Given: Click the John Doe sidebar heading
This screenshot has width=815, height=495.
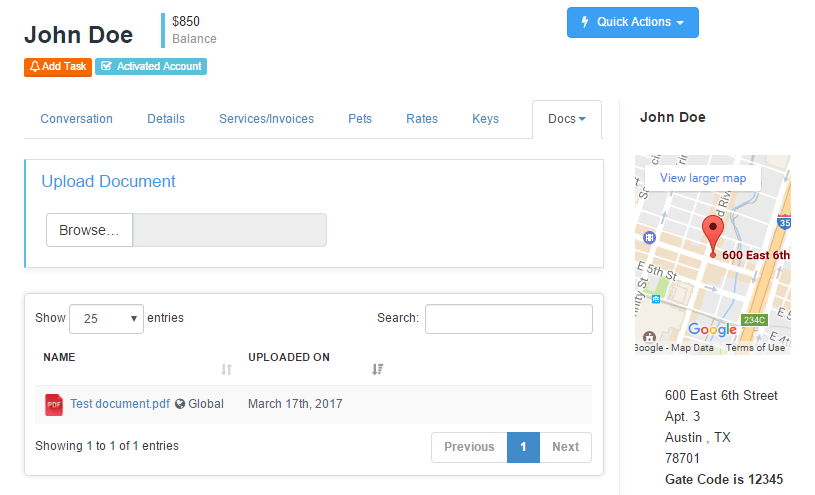Looking at the screenshot, I should (x=673, y=118).
